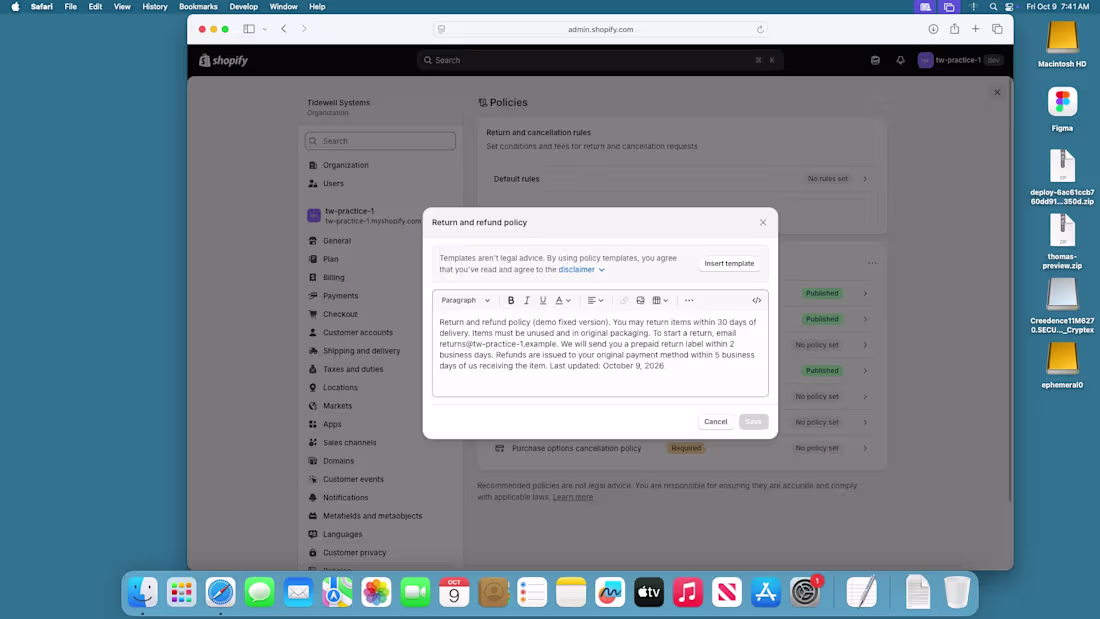This screenshot has width=1100, height=619.
Task: Go to Plan settings
Action: [330, 259]
